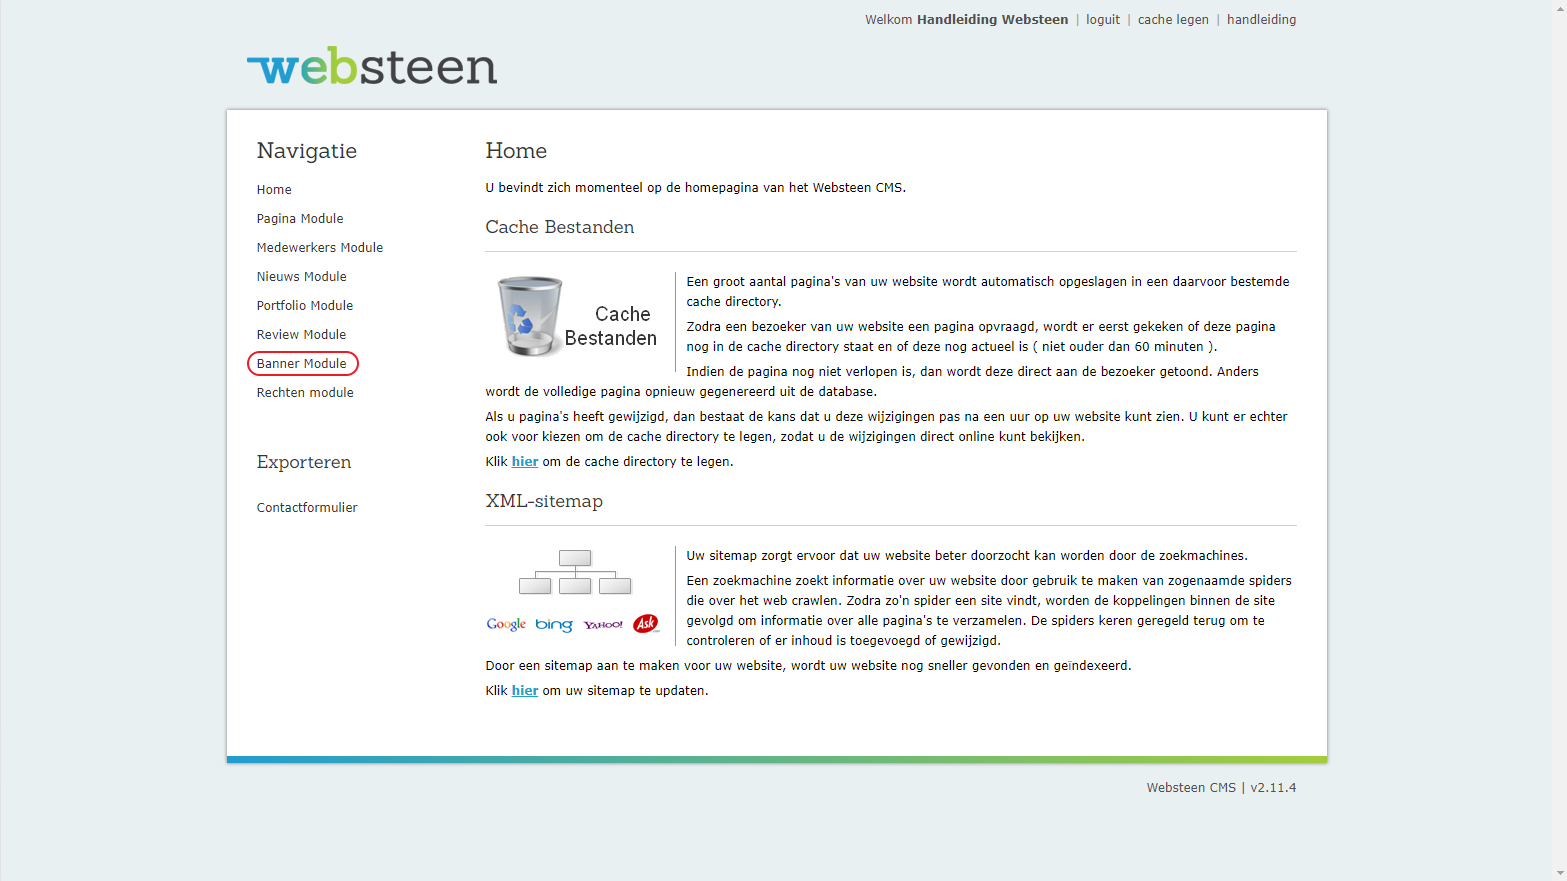Open the handleiding link at top
Image resolution: width=1567 pixels, height=881 pixels.
(x=1262, y=20)
